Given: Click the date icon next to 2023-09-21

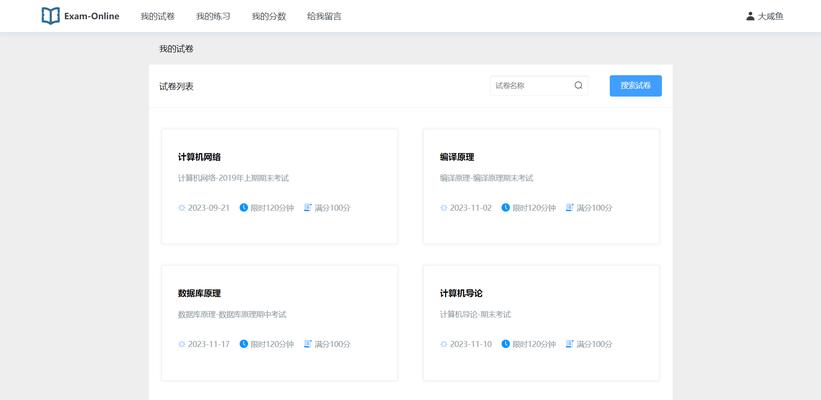Looking at the screenshot, I should pyautogui.click(x=182, y=208).
